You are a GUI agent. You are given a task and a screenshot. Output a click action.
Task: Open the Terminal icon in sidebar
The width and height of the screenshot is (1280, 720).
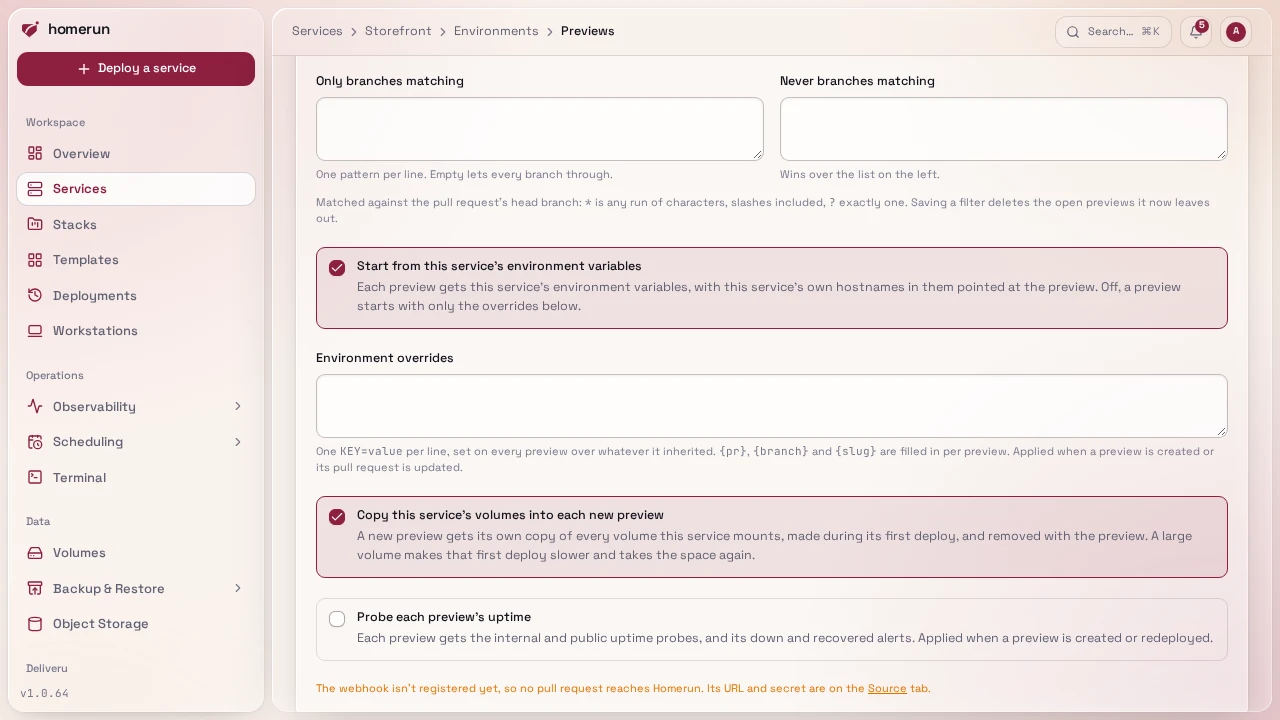coord(35,477)
